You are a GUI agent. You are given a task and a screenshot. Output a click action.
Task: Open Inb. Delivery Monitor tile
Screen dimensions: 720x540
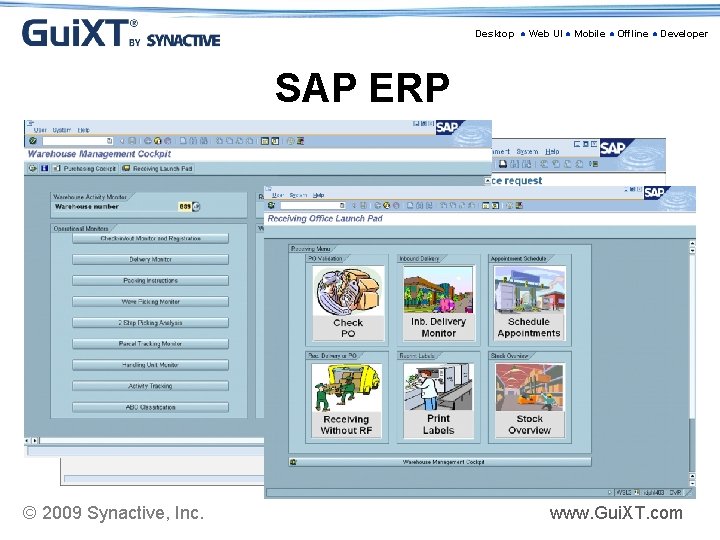[438, 304]
